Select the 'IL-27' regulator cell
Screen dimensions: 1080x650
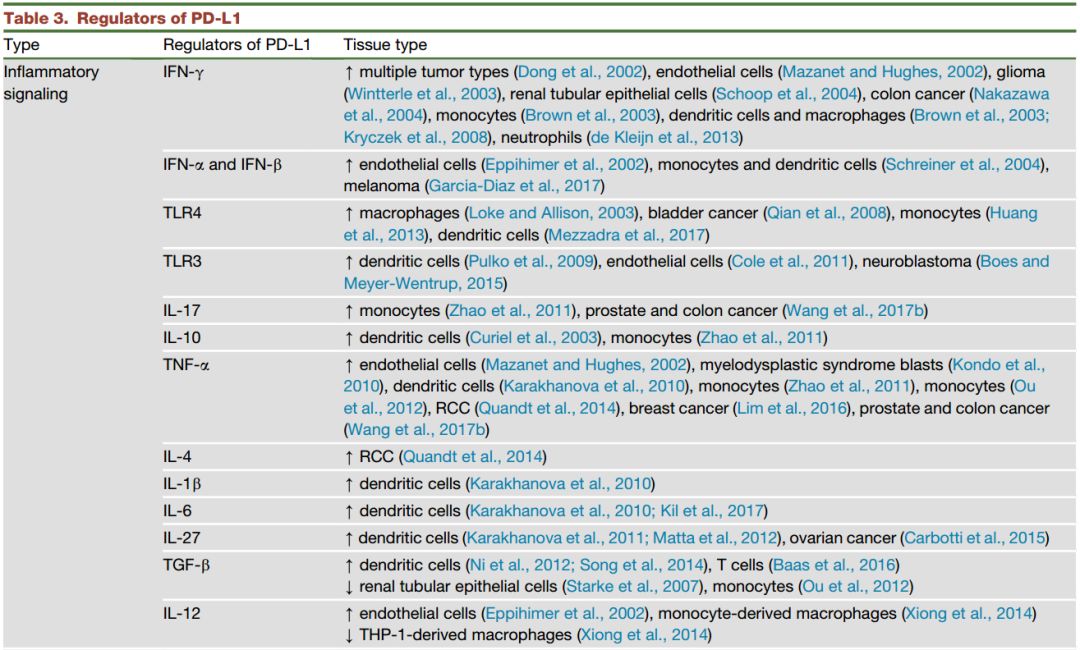tap(181, 538)
